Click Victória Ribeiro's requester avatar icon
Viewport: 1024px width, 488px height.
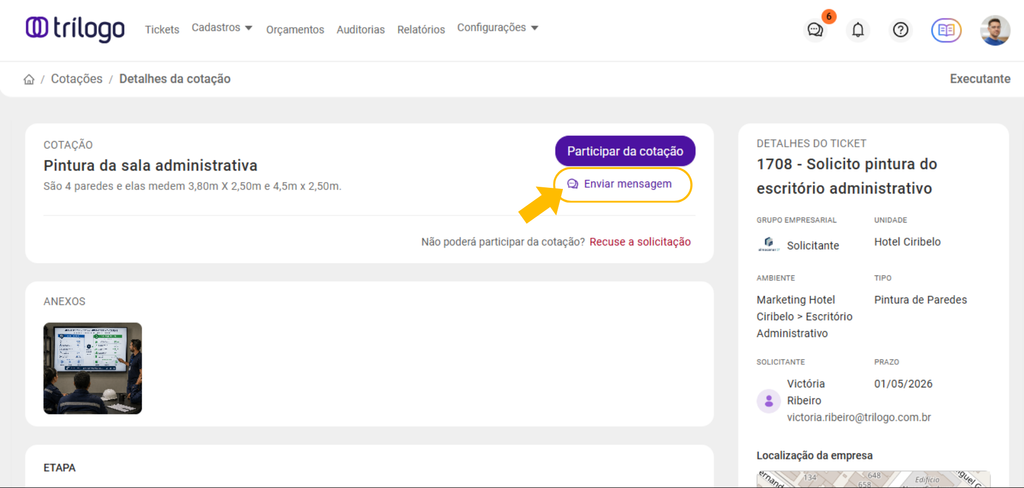[768, 400]
